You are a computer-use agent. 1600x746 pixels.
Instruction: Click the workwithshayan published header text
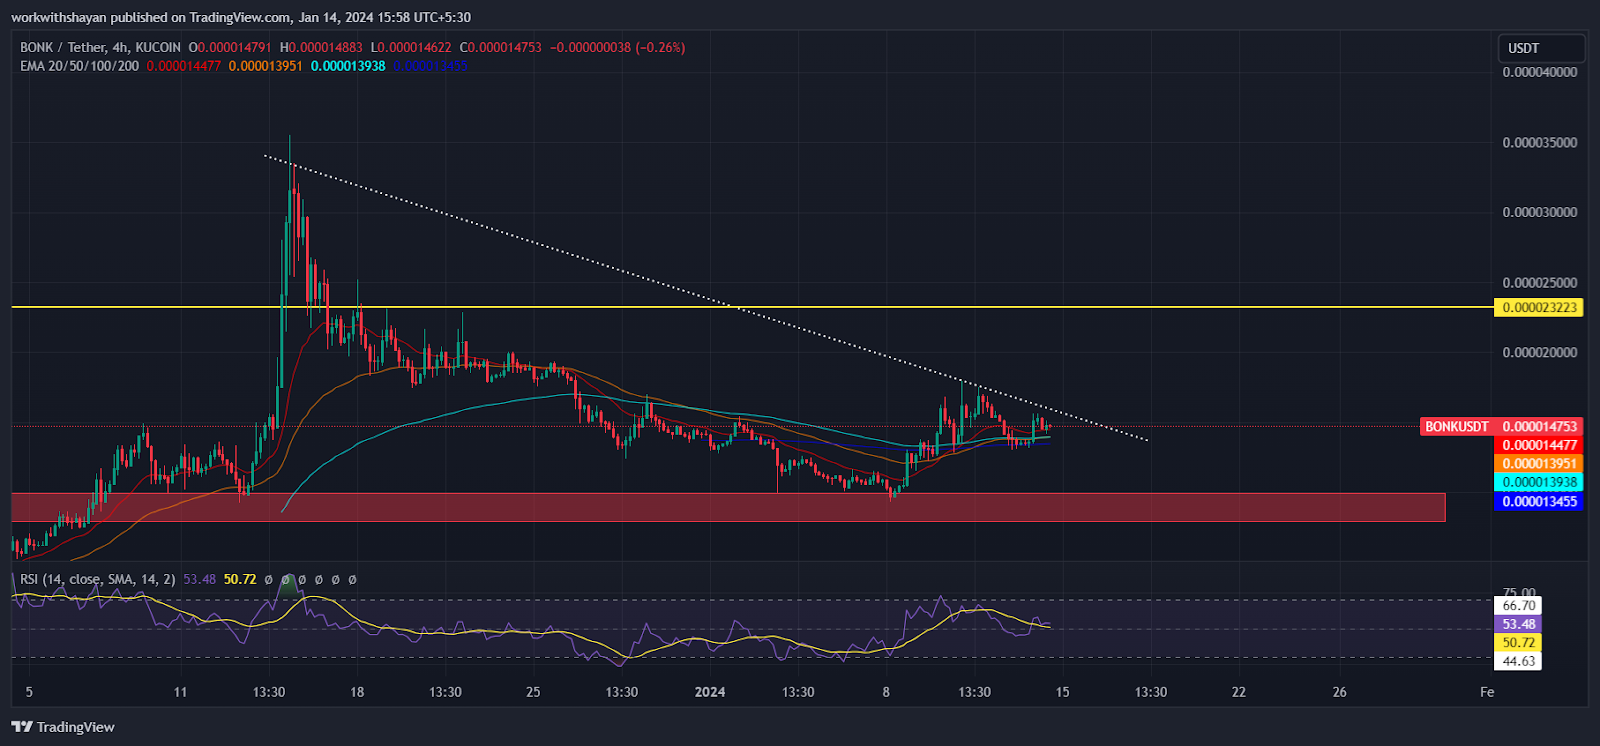tap(241, 17)
